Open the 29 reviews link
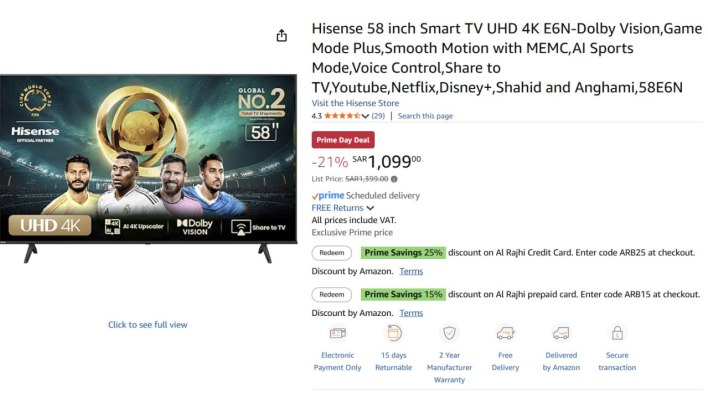 378,116
